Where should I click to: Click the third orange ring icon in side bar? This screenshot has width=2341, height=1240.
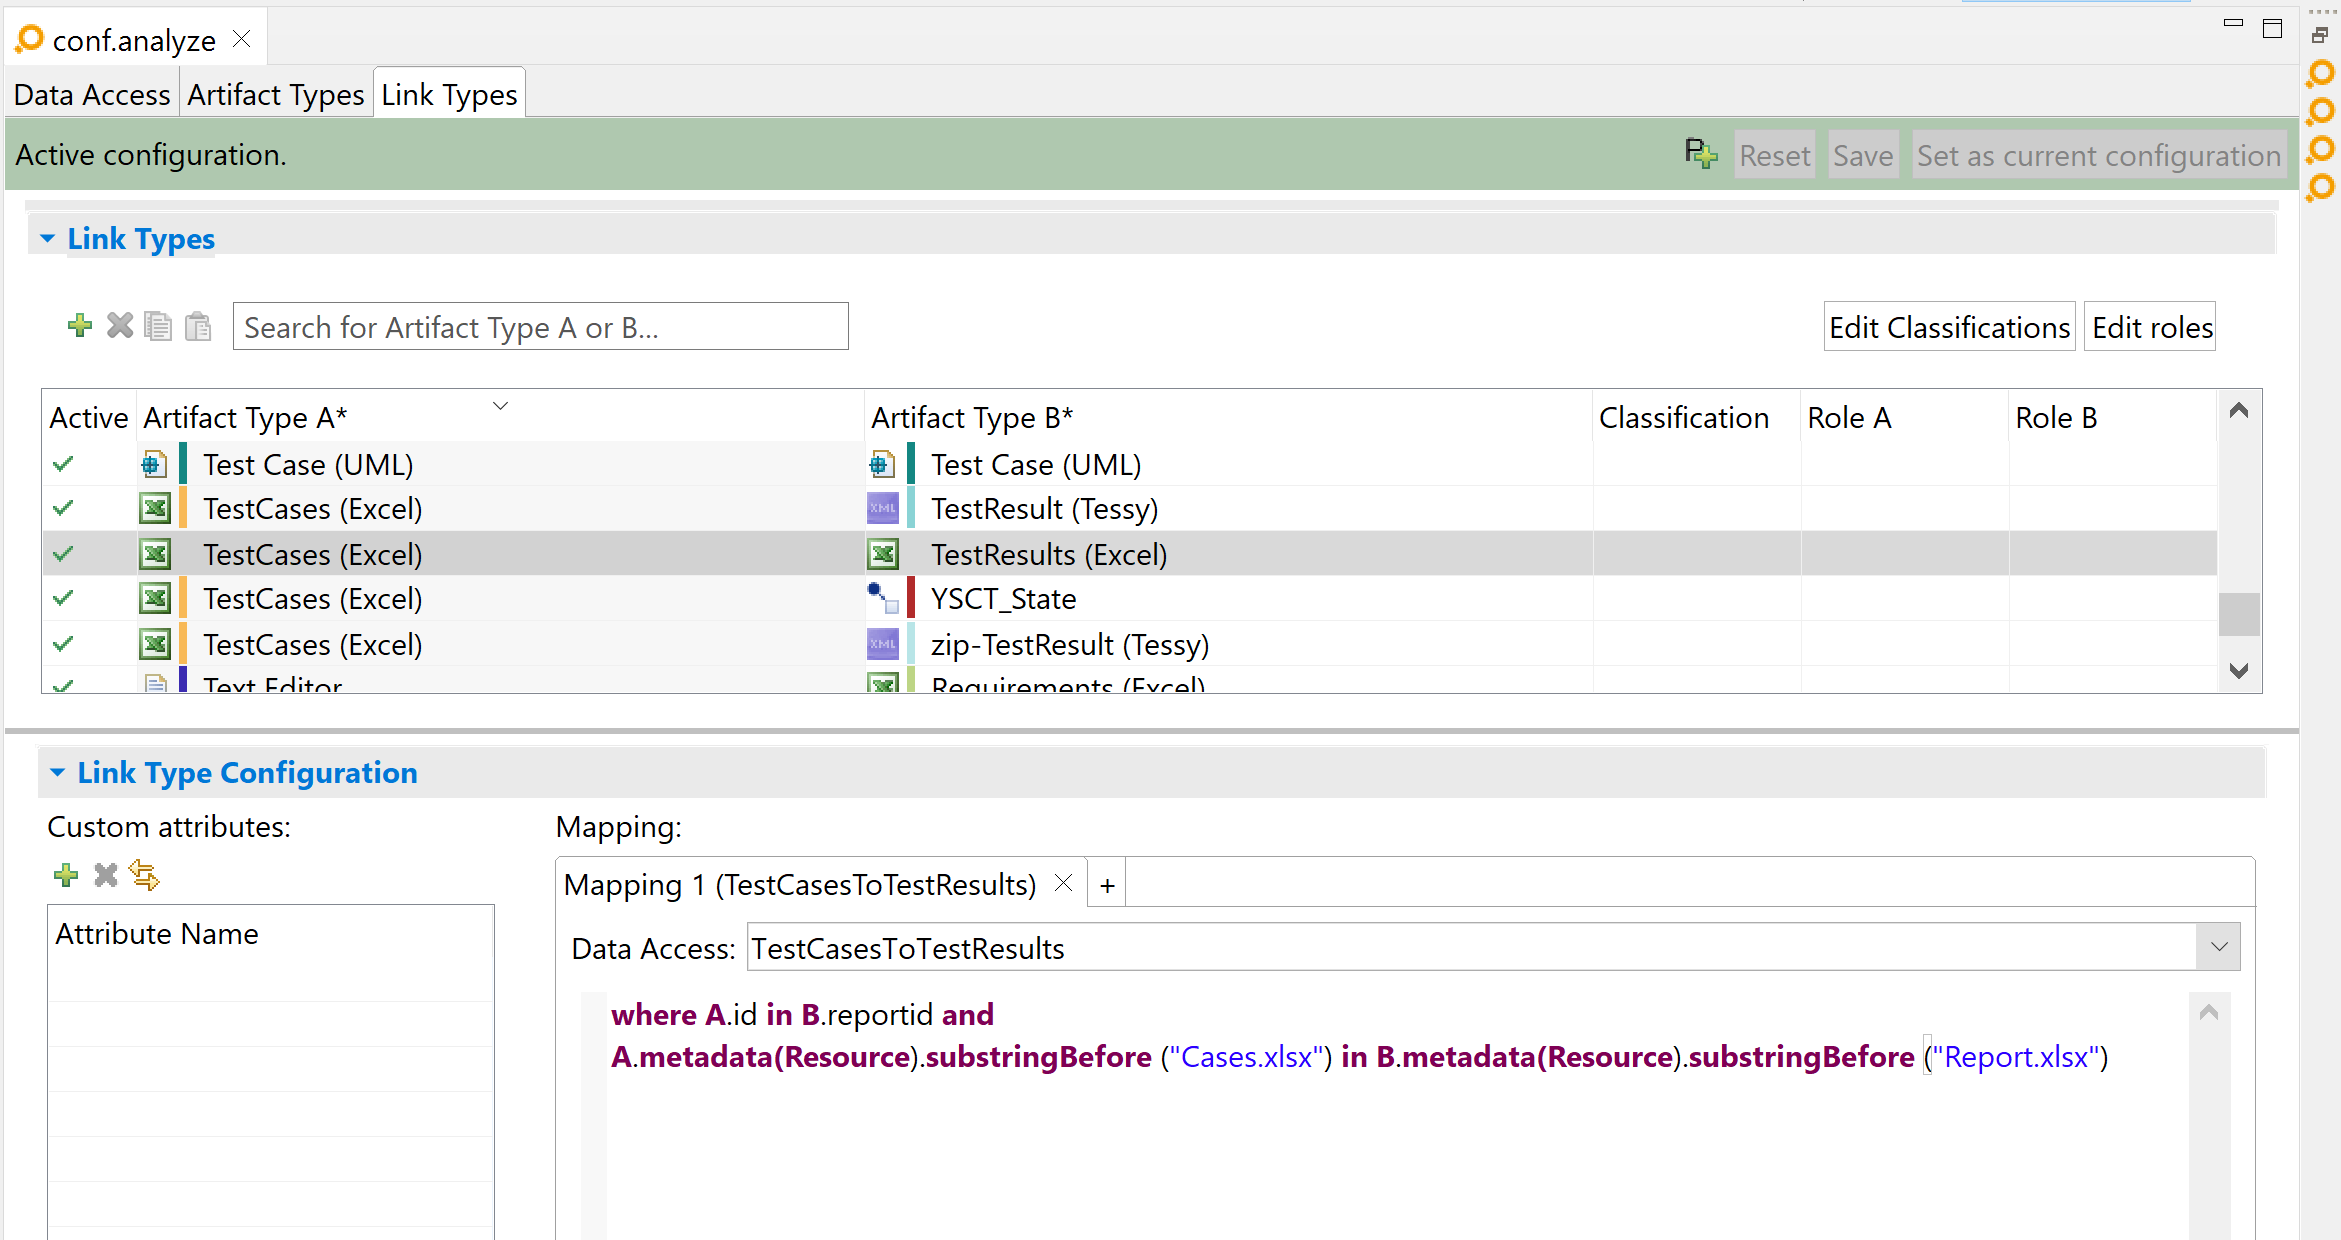click(x=2321, y=149)
